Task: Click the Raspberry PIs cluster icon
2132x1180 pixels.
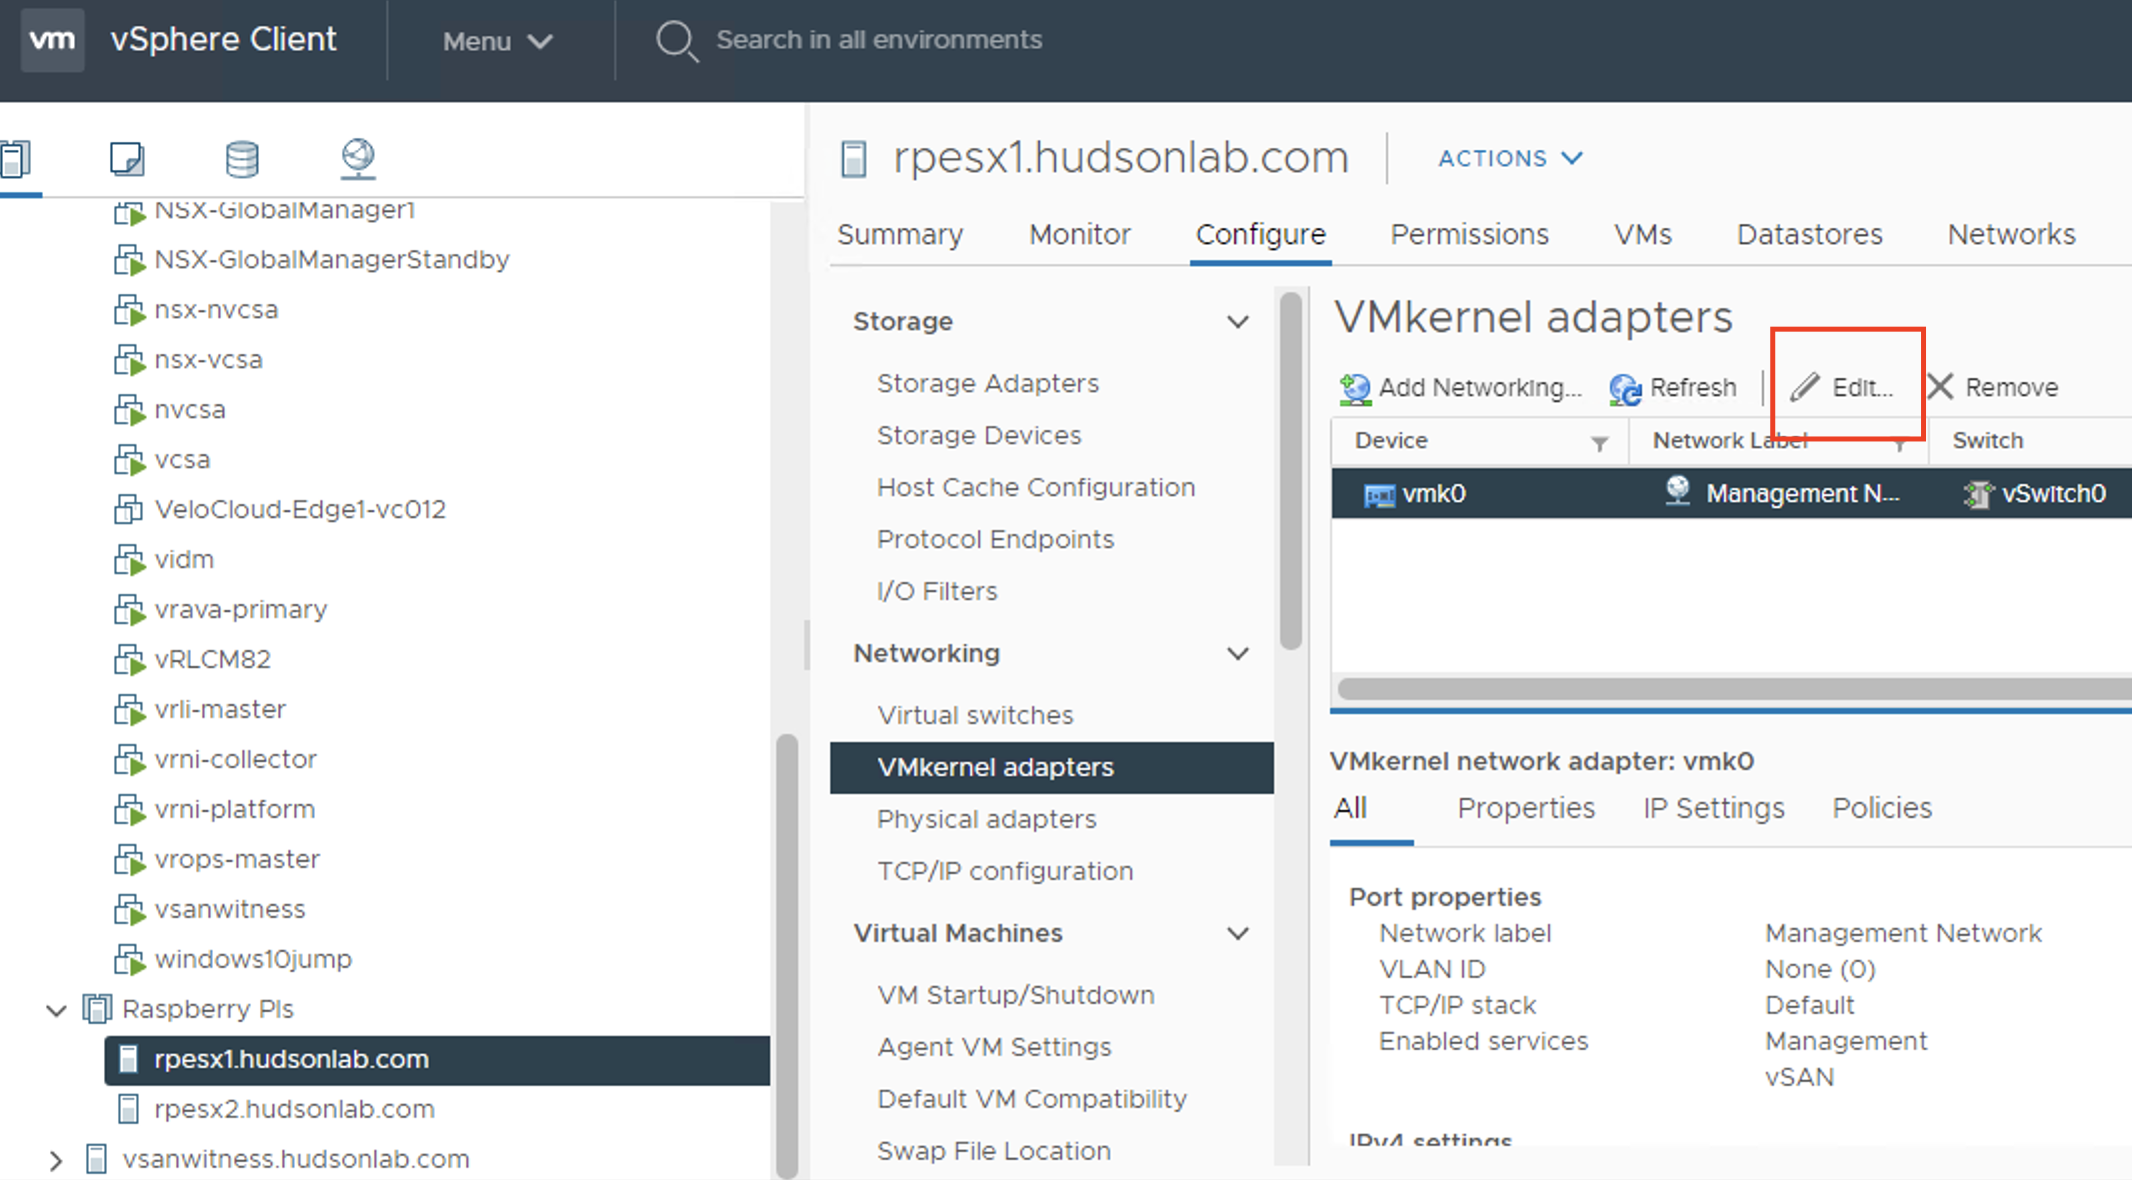Action: pyautogui.click(x=96, y=1009)
